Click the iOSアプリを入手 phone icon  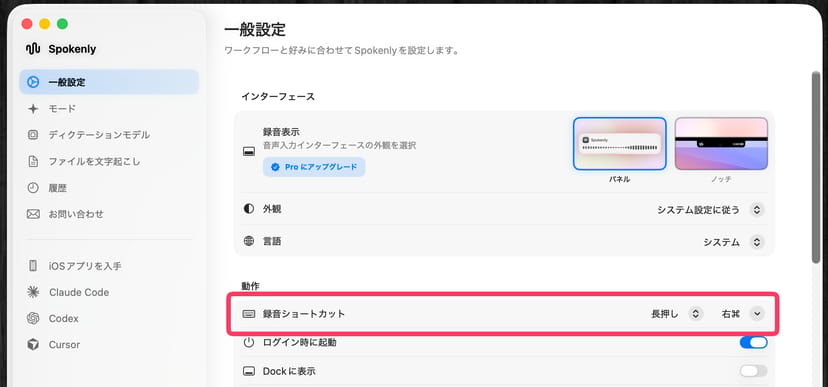[33, 266]
